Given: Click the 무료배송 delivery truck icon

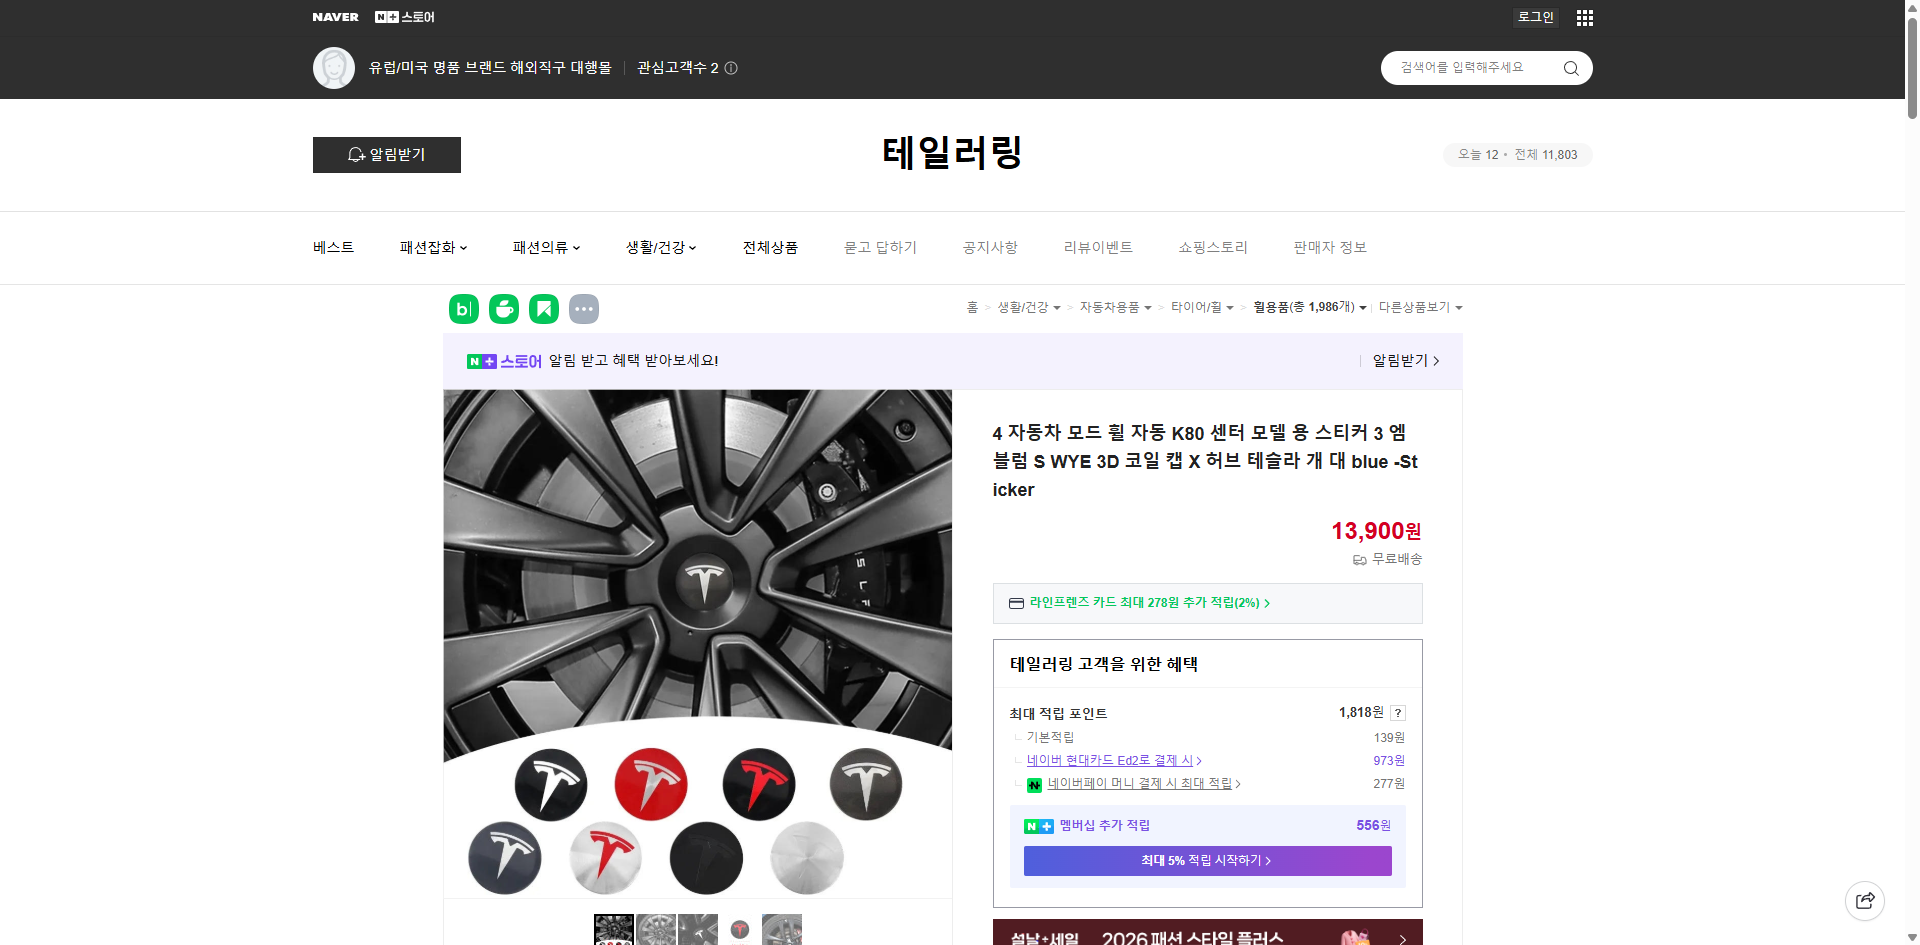Looking at the screenshot, I should point(1359,560).
